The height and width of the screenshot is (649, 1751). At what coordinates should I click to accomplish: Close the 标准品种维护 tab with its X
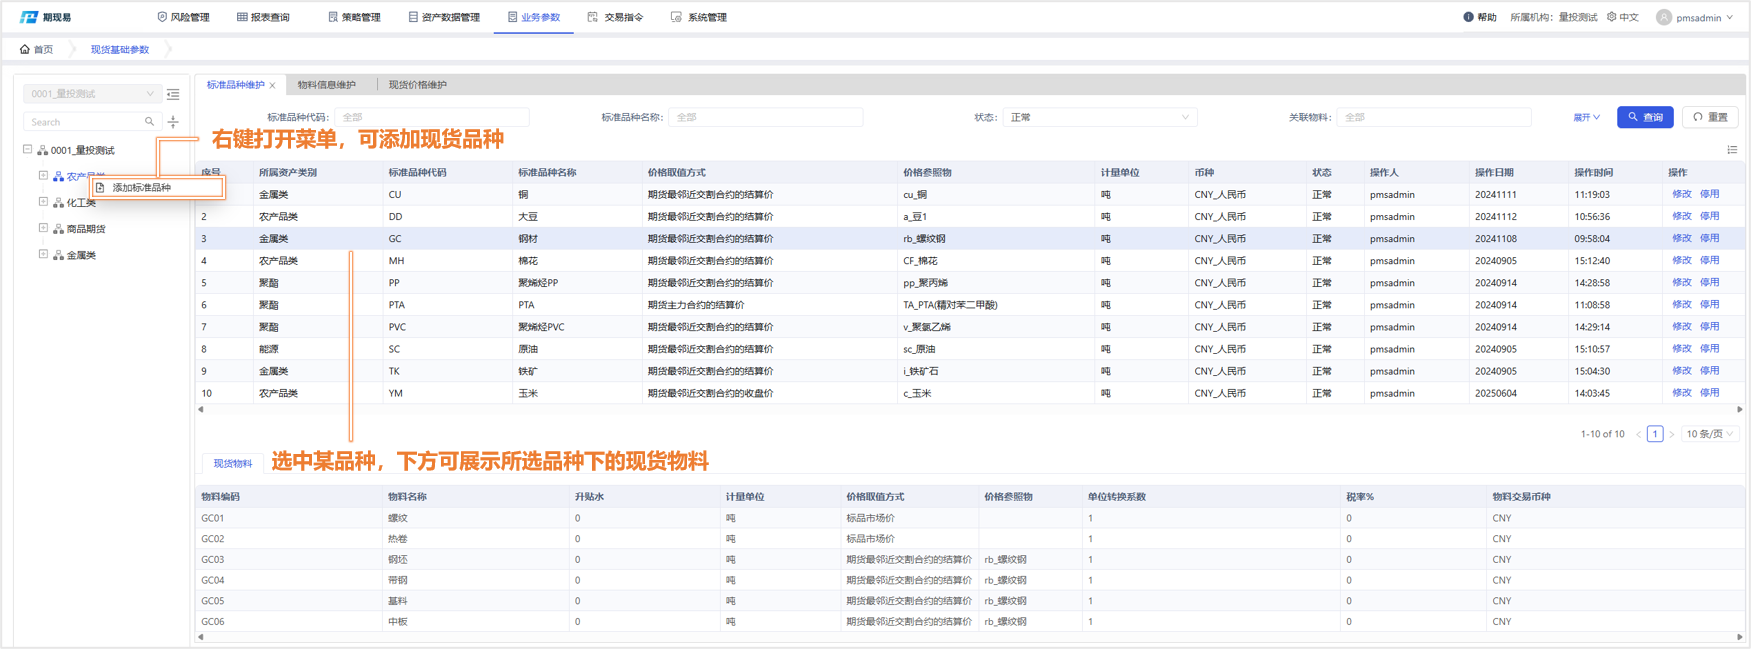[272, 86]
